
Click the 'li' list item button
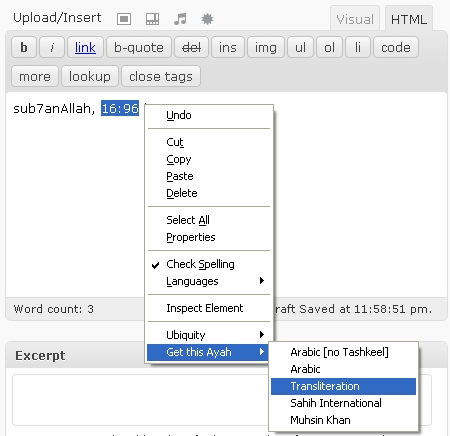pos(358,47)
